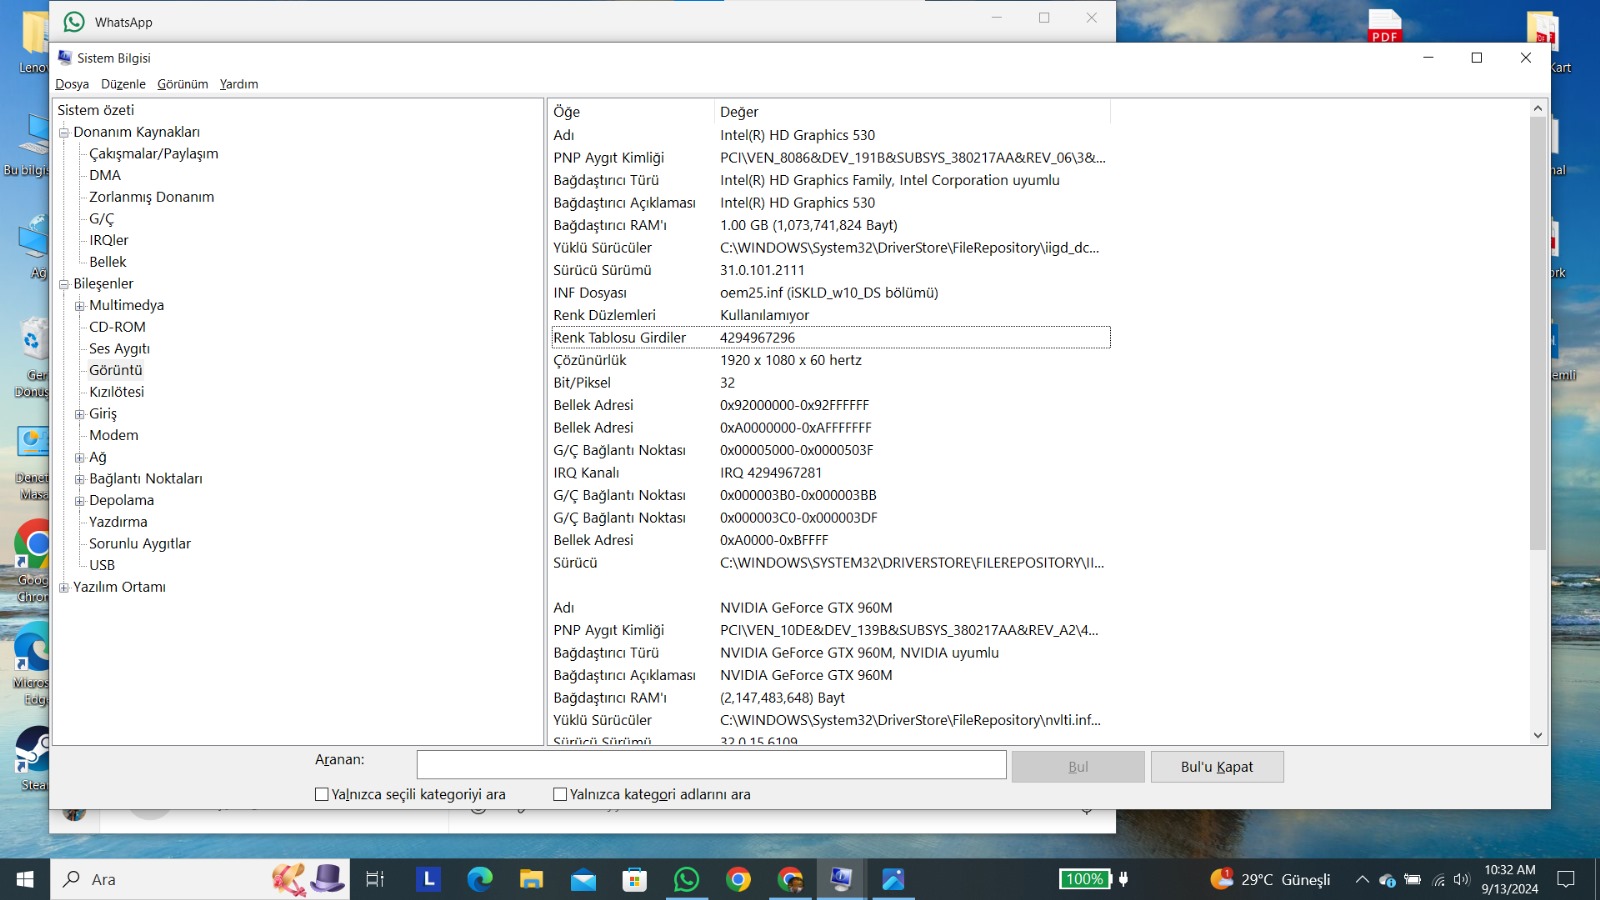Show hidden system tray icons
1600x900 pixels.
click(1361, 880)
